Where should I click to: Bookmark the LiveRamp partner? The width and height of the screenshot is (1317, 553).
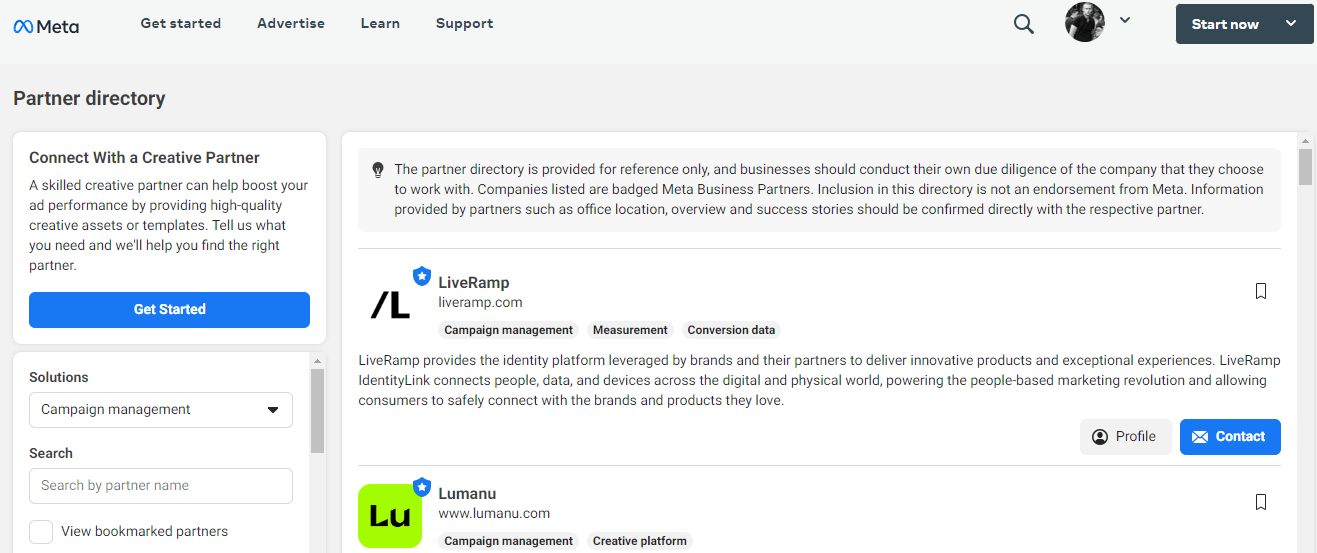[1261, 291]
